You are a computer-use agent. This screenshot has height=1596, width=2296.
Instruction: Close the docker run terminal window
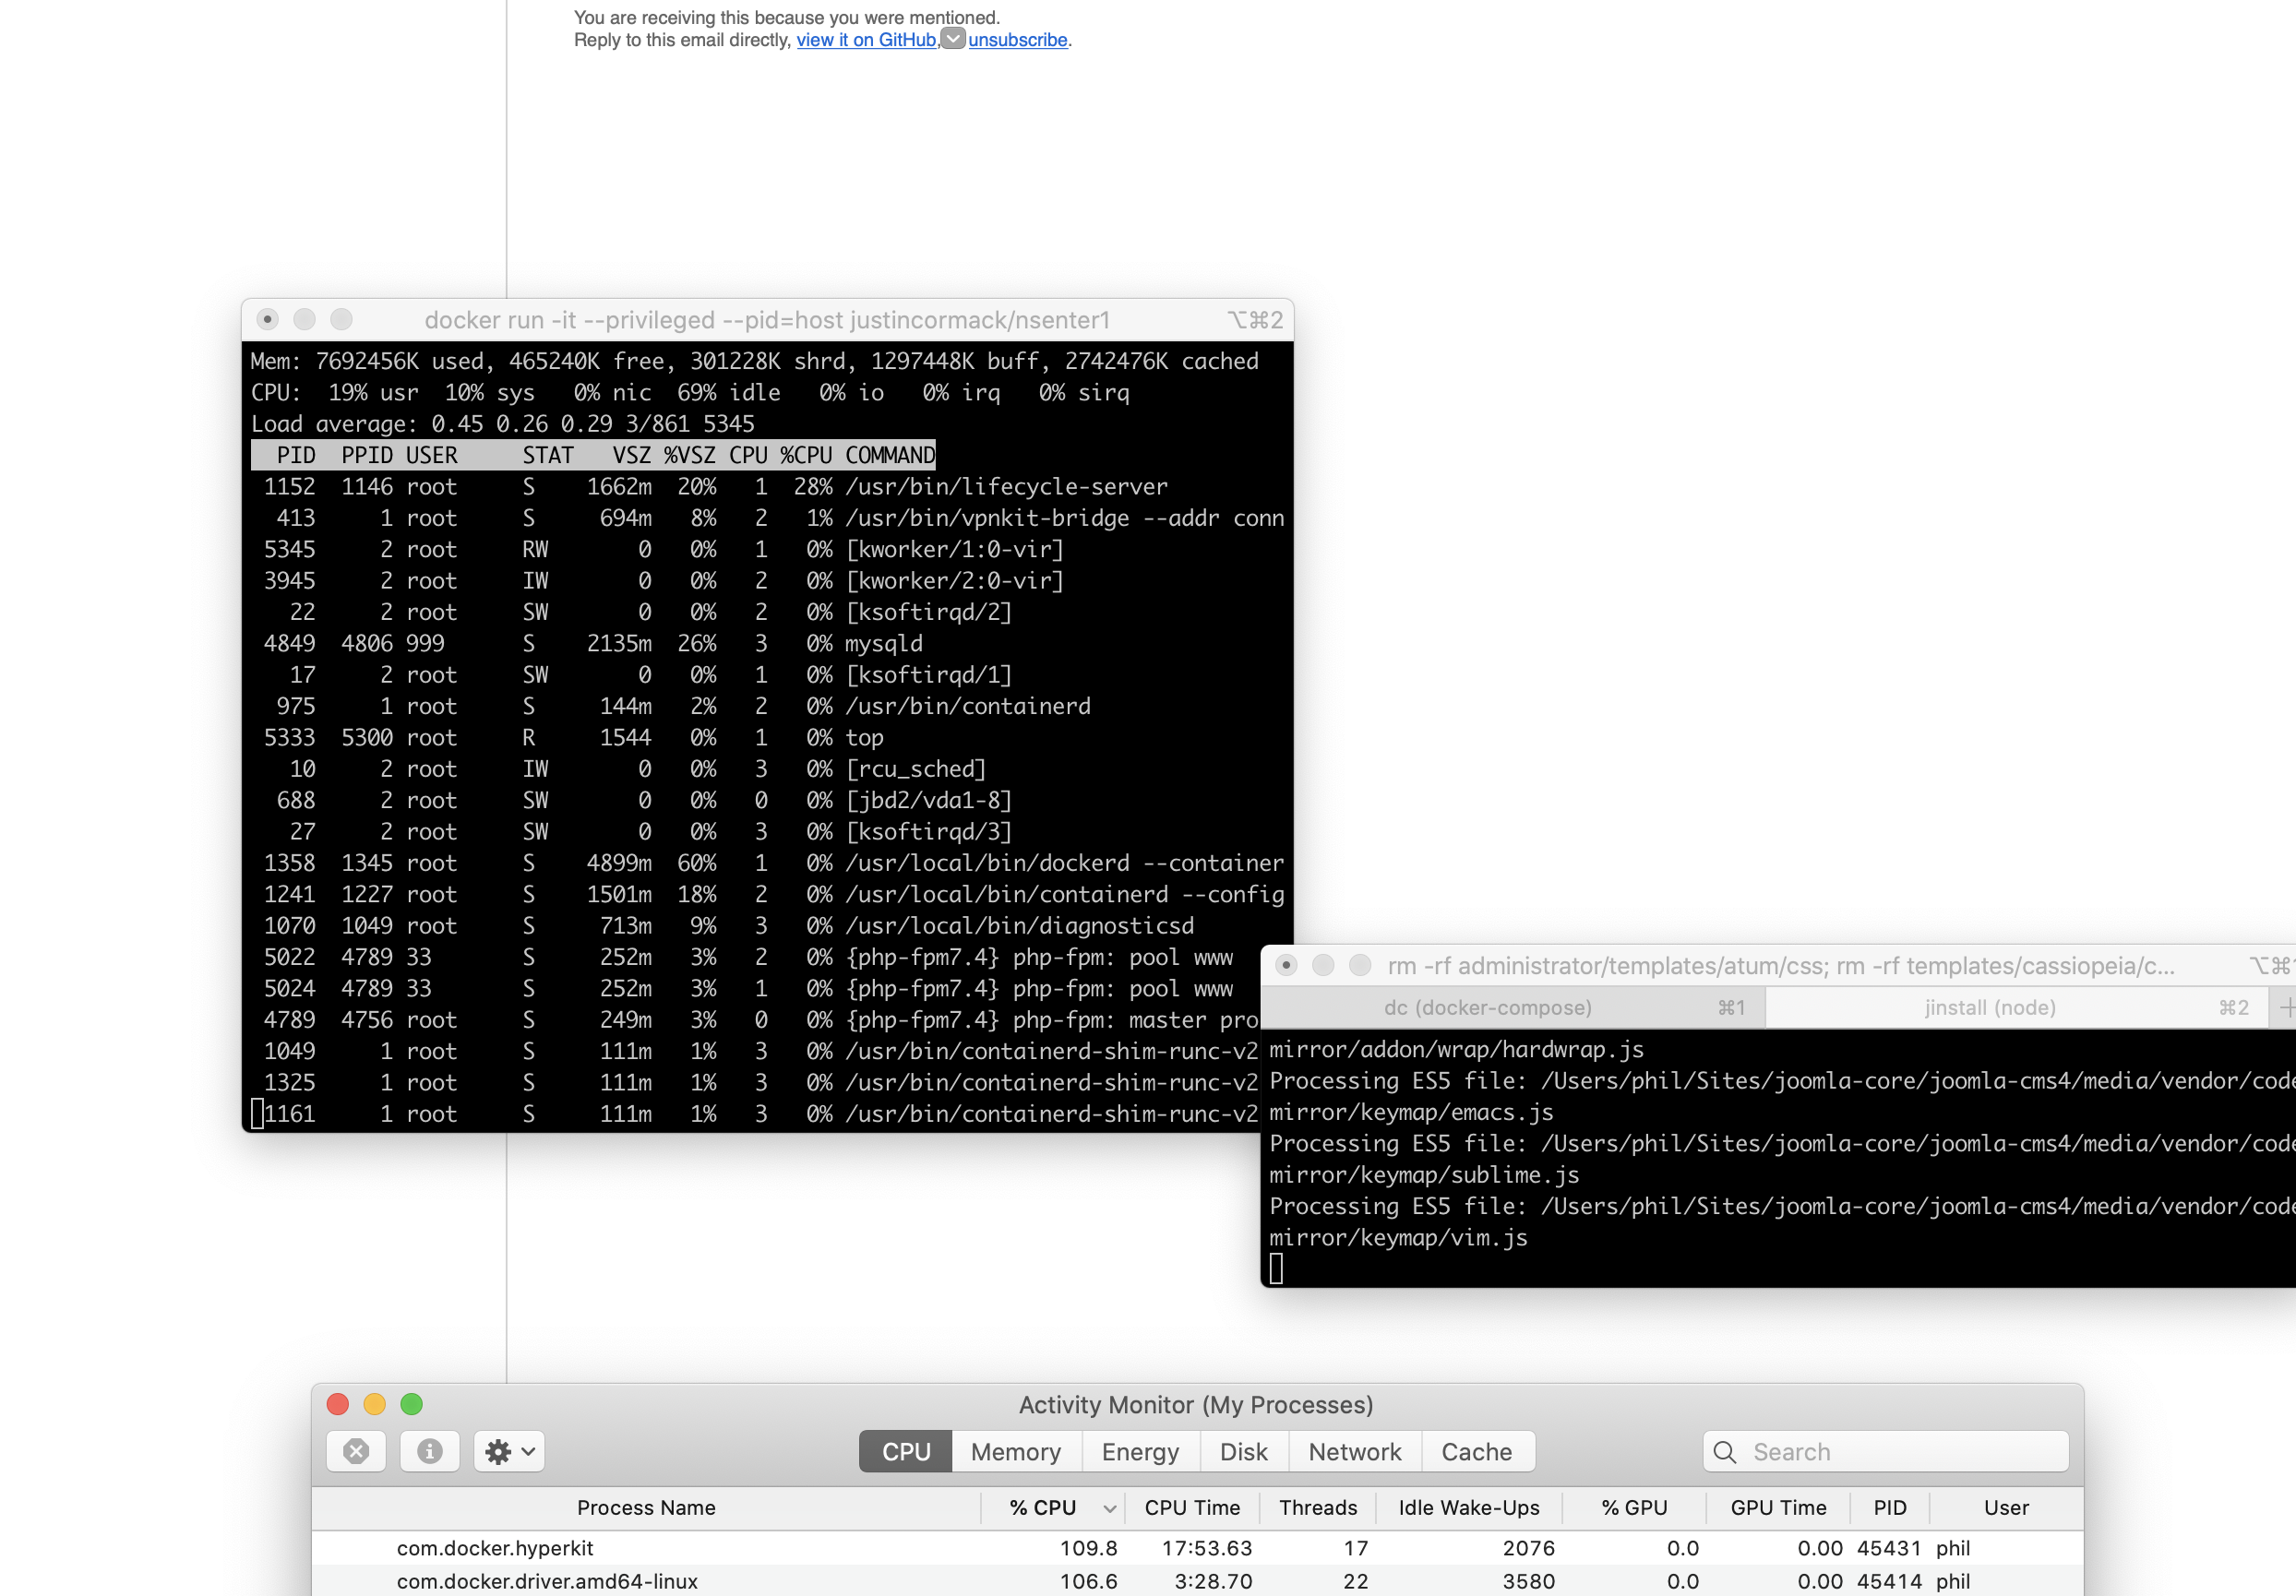click(x=267, y=319)
